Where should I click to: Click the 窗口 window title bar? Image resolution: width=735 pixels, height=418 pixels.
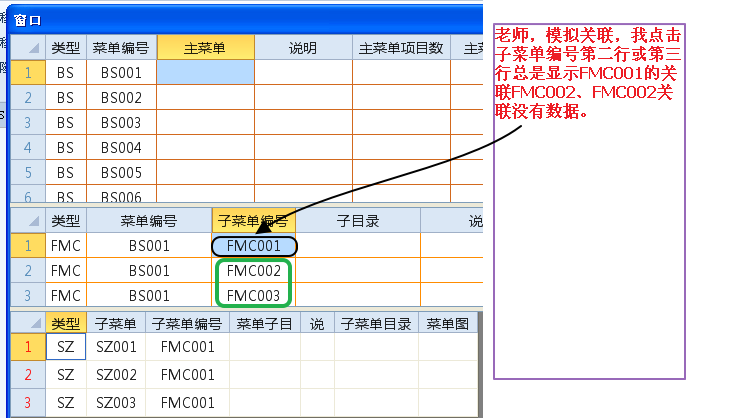[x=245, y=20]
